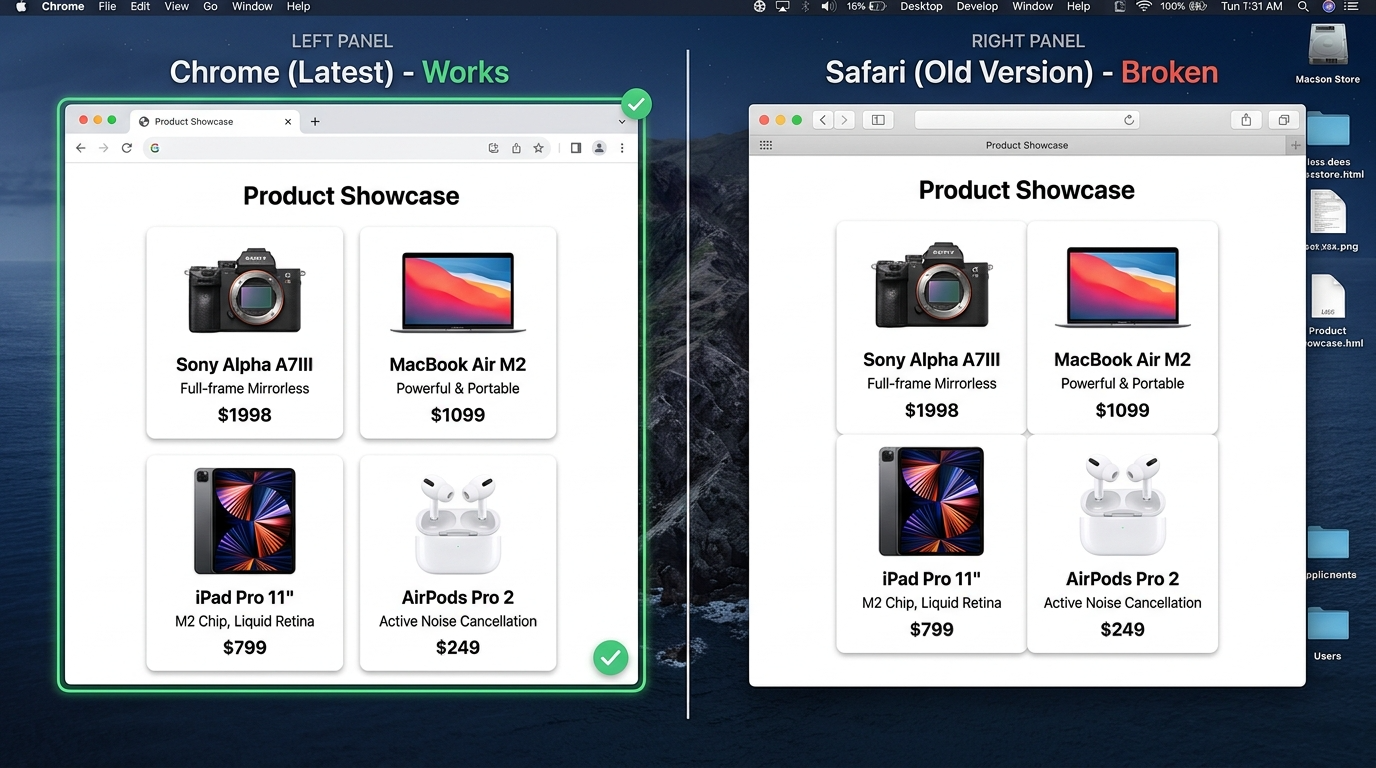Click the volume icon in the menu bar
The width and height of the screenshot is (1376, 768).
(828, 6)
